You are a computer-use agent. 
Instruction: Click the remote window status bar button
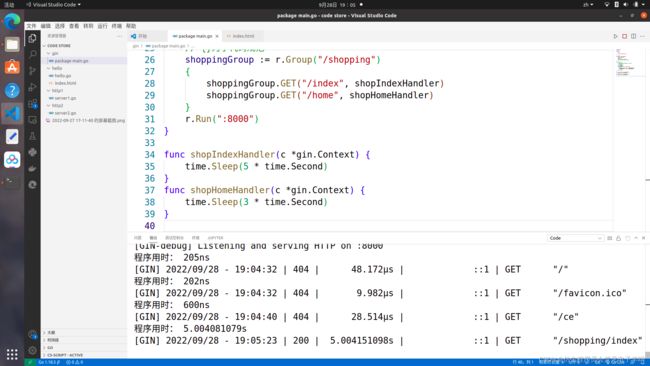[30, 362]
